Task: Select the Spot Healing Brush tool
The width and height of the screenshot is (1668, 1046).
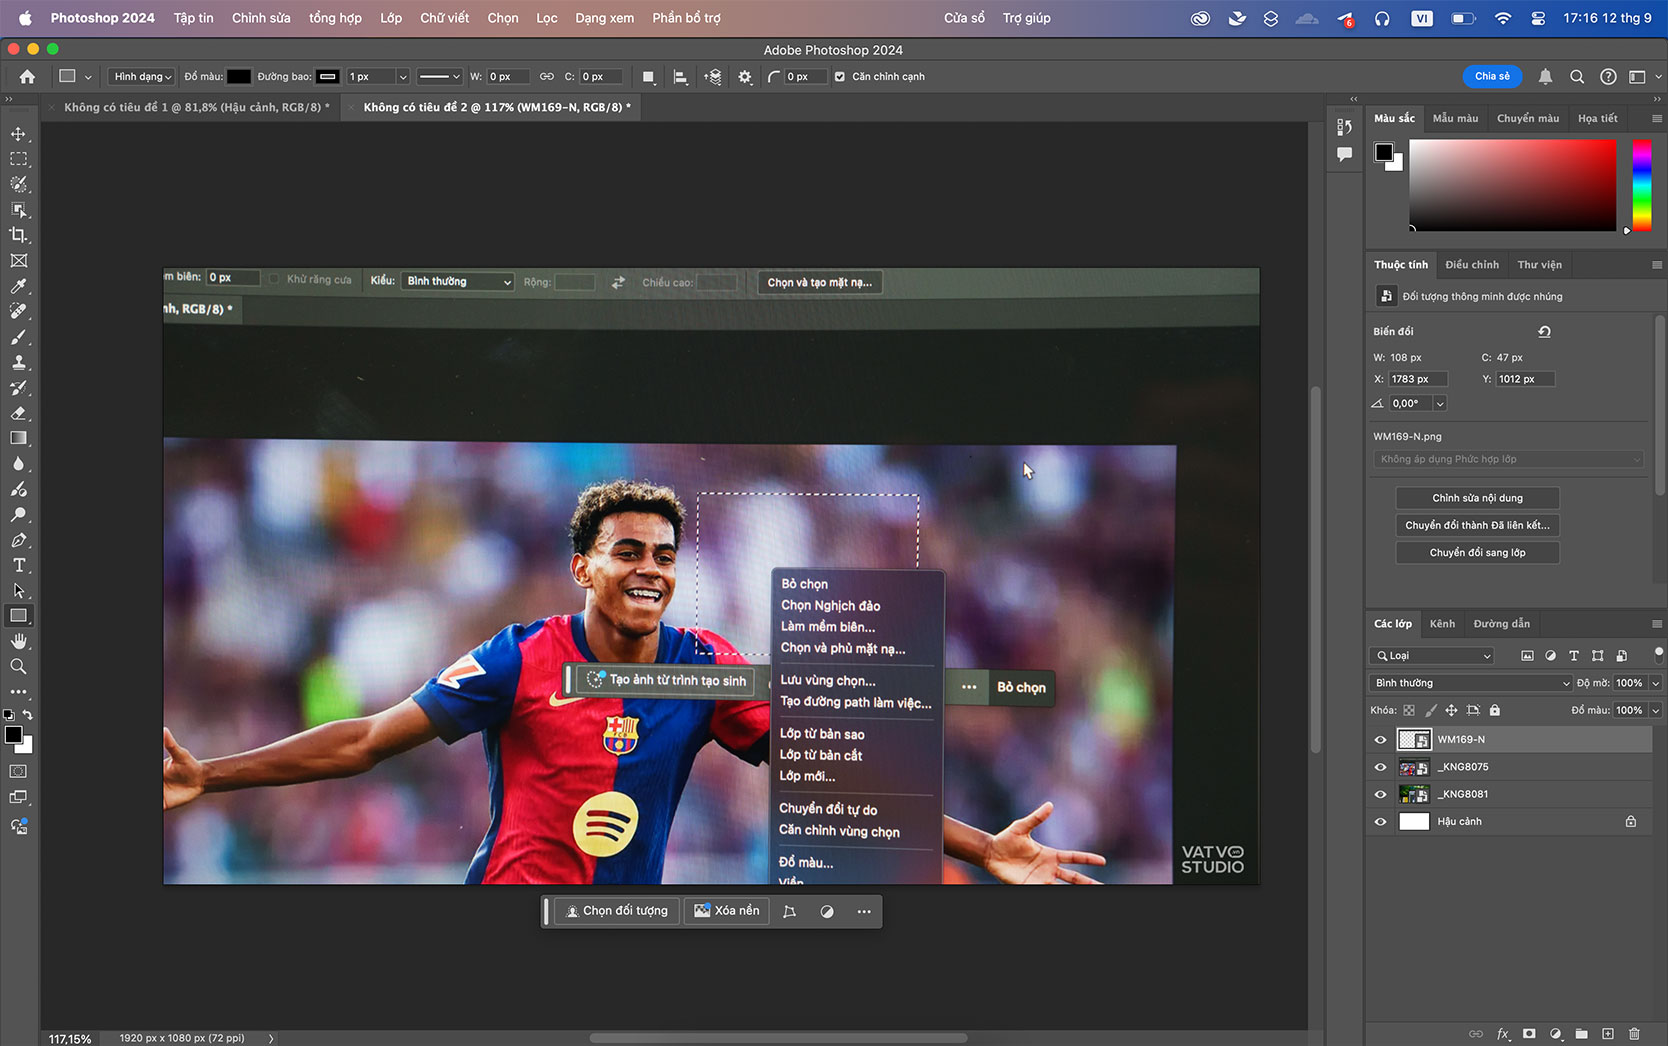Action: (x=18, y=311)
